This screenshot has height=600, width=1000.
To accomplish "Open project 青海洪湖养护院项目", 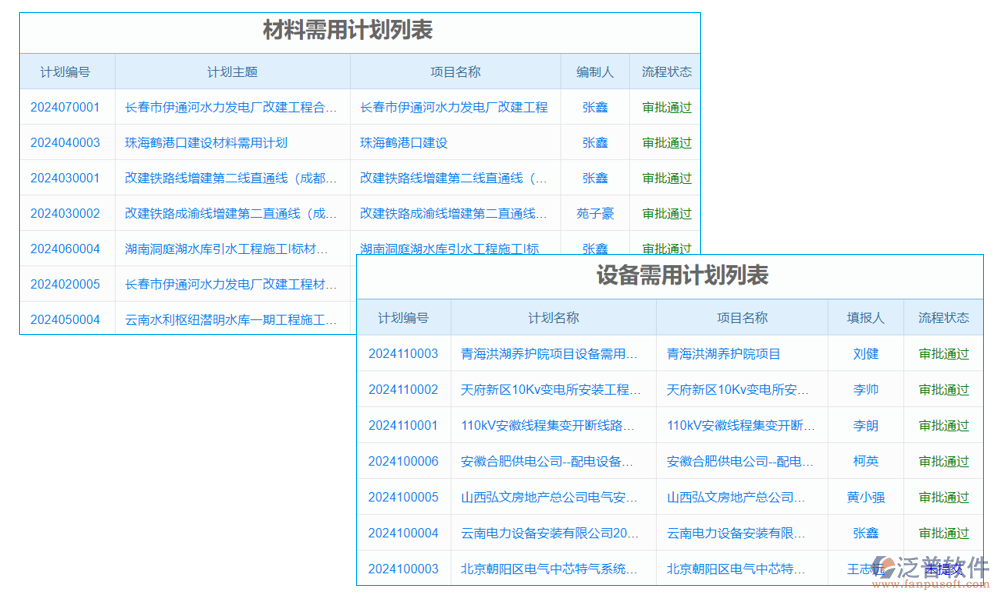I will [x=727, y=353].
